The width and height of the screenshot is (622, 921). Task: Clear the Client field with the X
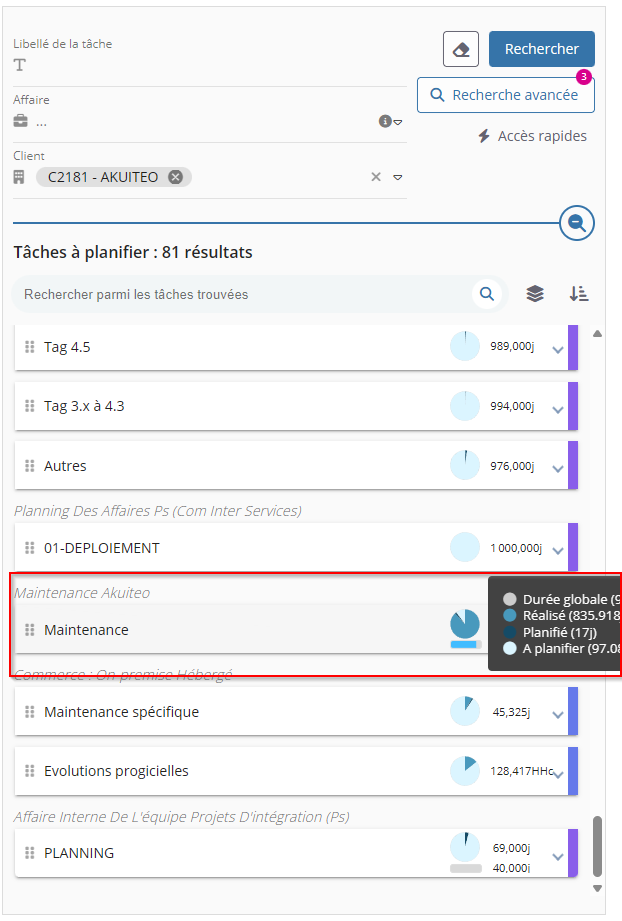(x=376, y=177)
